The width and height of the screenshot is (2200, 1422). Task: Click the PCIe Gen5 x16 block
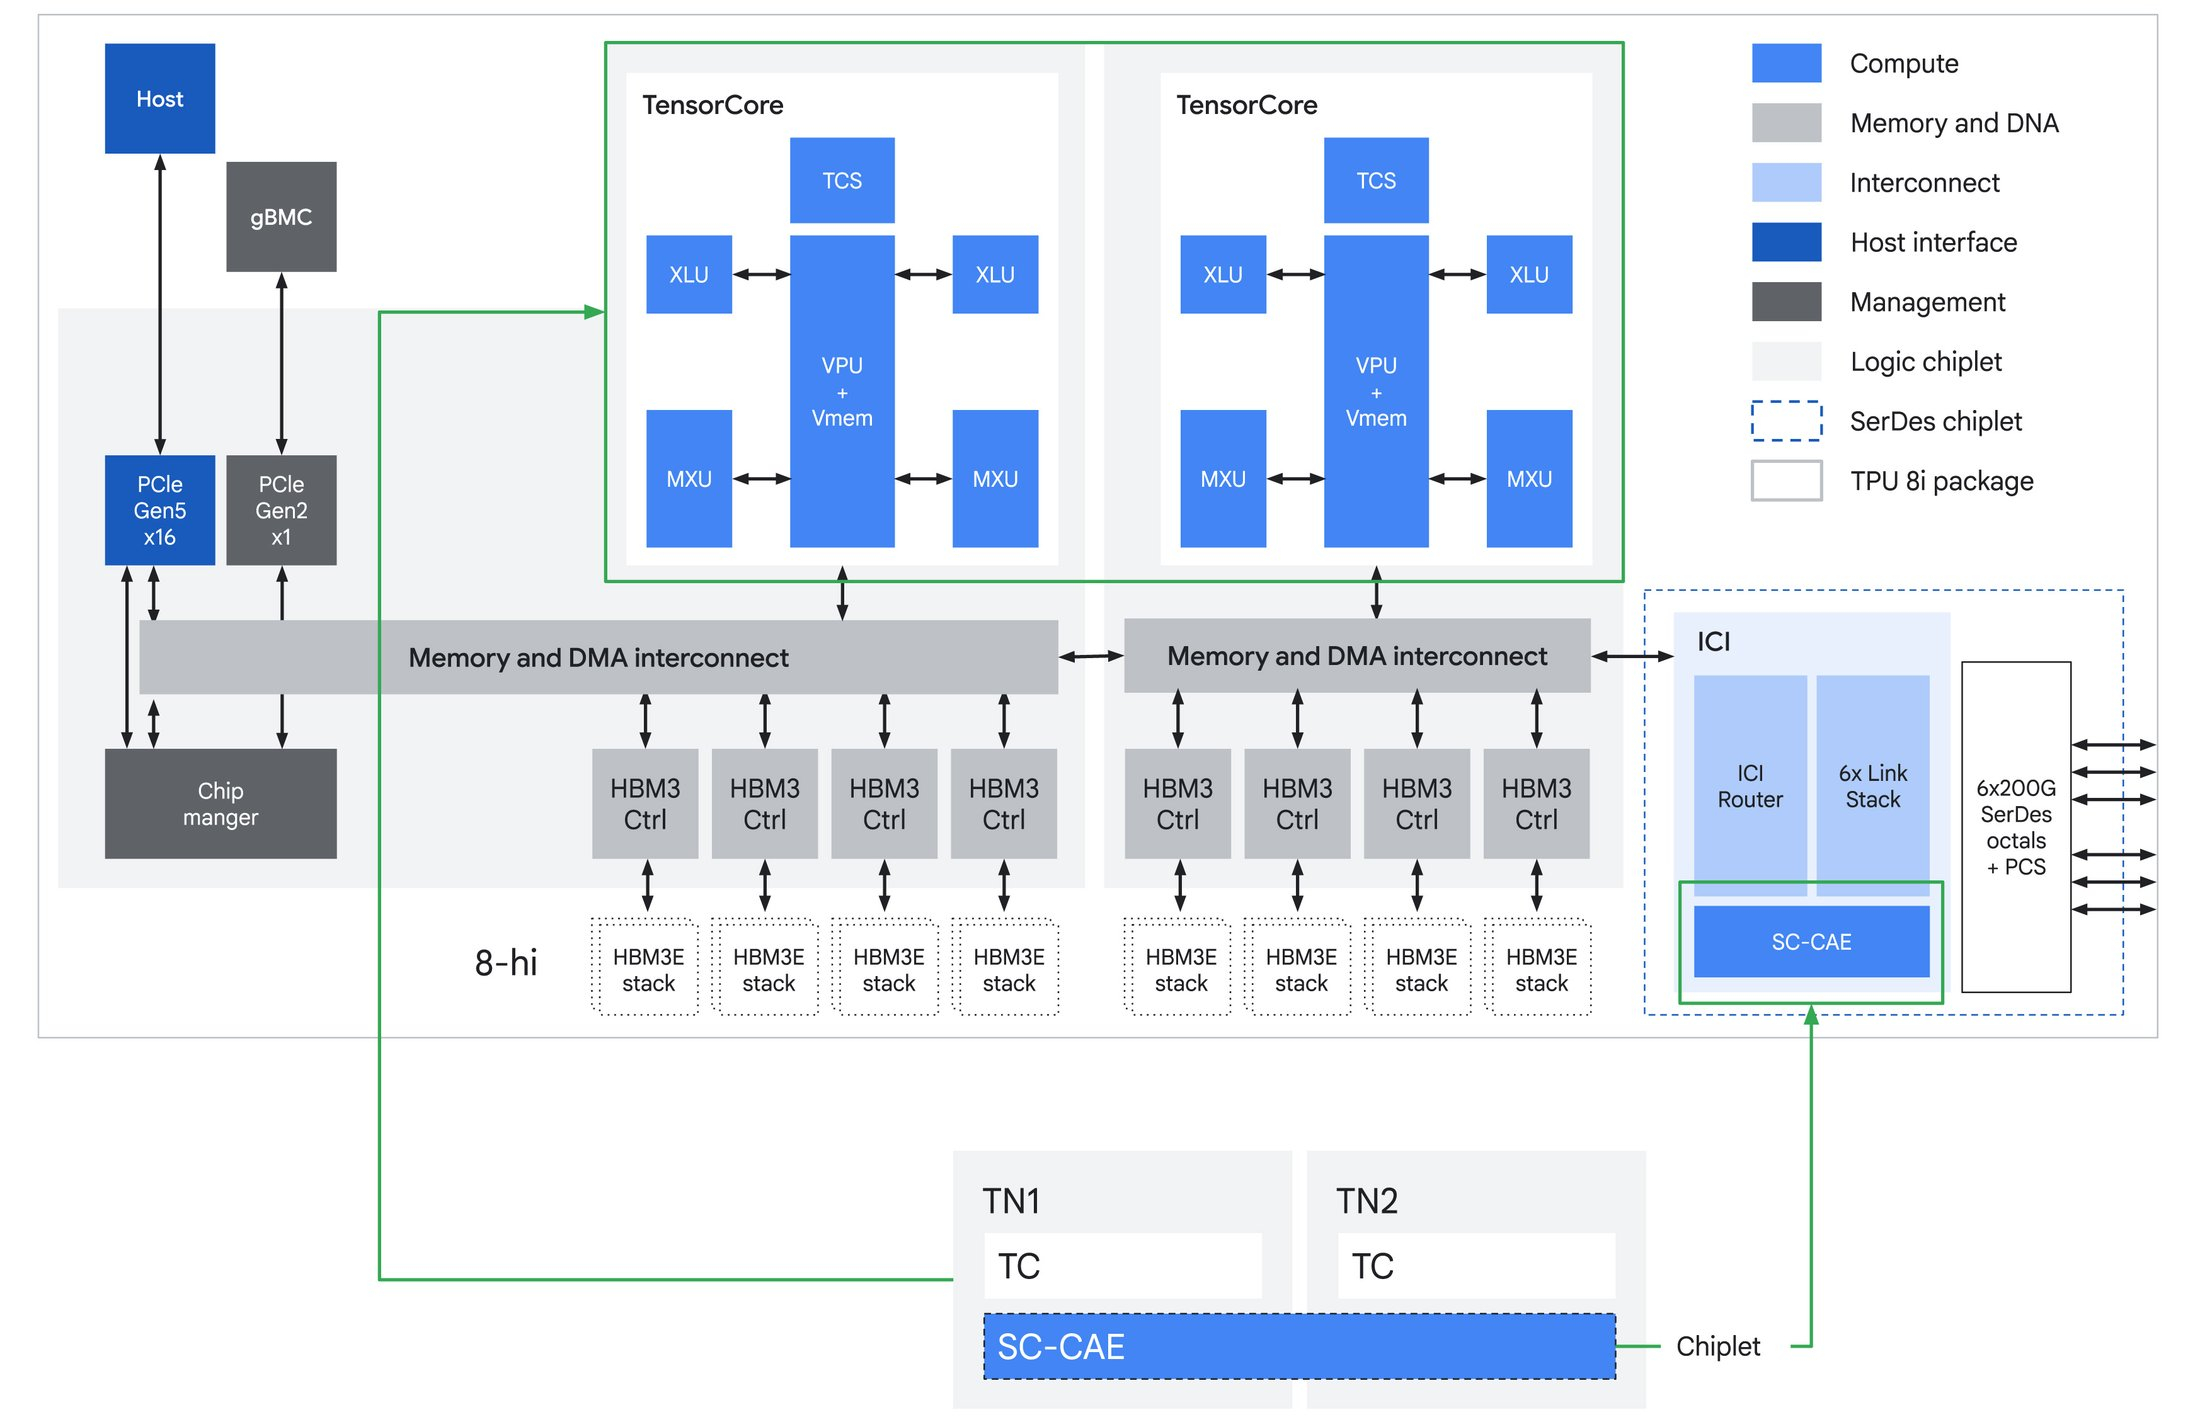tap(159, 510)
